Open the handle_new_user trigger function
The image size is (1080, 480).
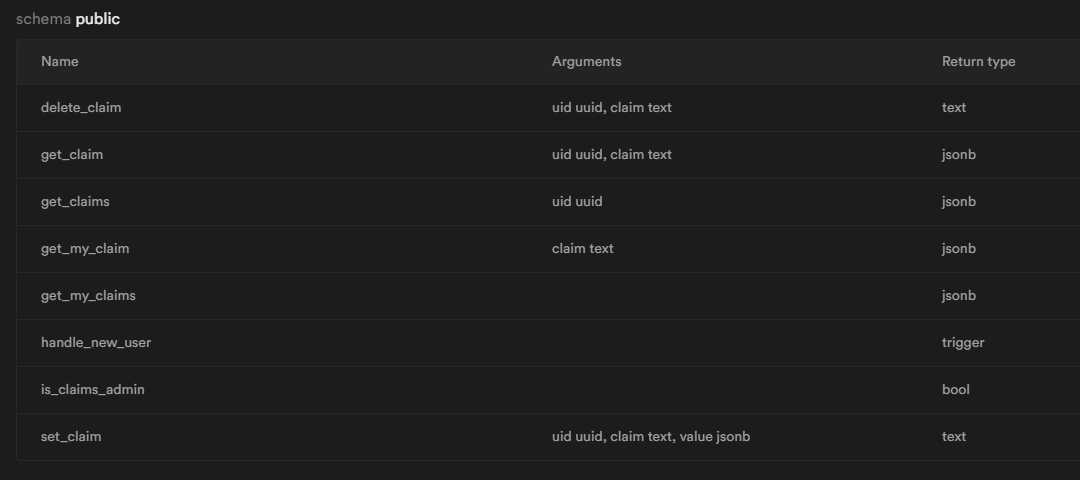(x=96, y=343)
